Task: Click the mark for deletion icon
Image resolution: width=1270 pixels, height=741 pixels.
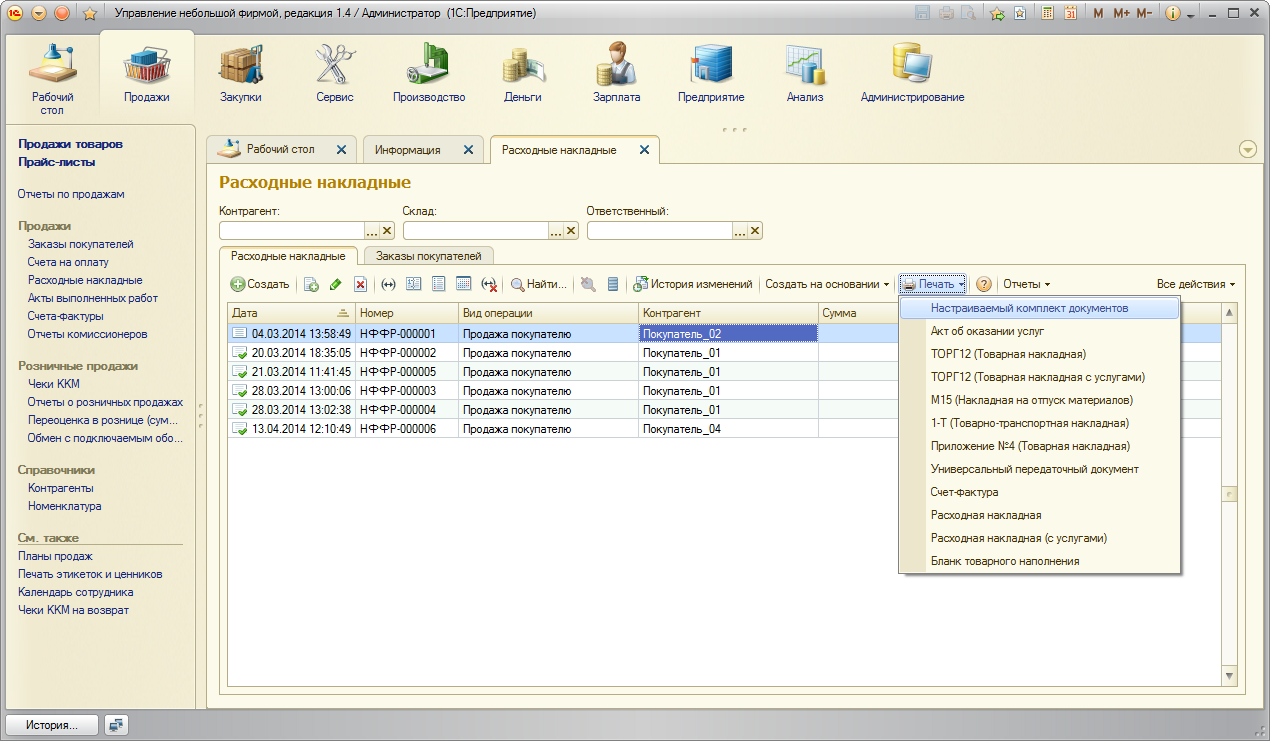Action: [361, 285]
